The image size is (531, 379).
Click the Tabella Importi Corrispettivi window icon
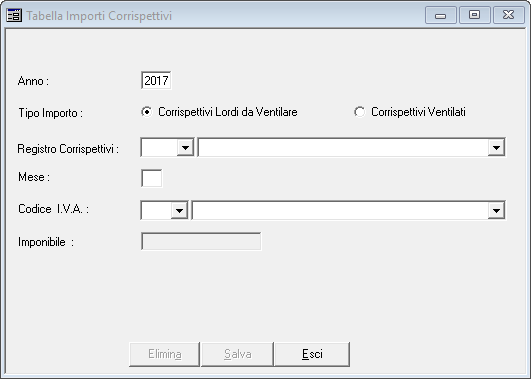14,16
